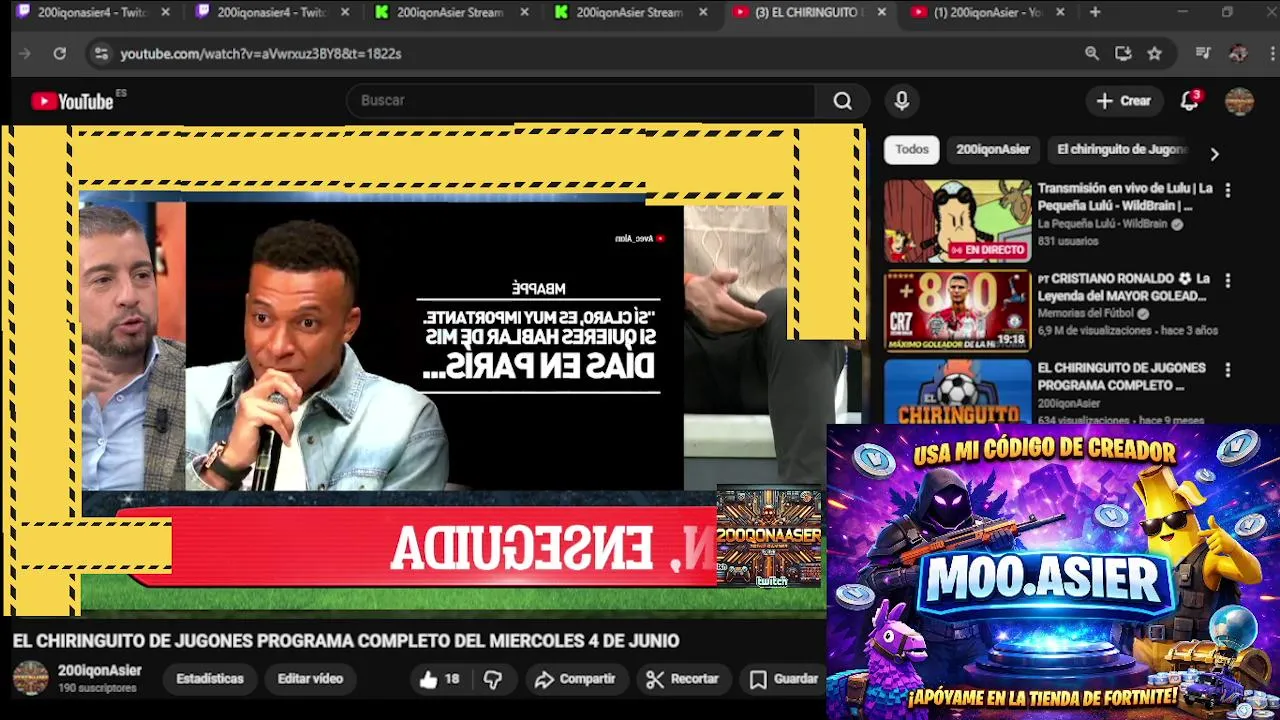This screenshot has width=1280, height=720.
Task: Switch to the second 200iqonasier4 Twitch tab
Action: 272,13
